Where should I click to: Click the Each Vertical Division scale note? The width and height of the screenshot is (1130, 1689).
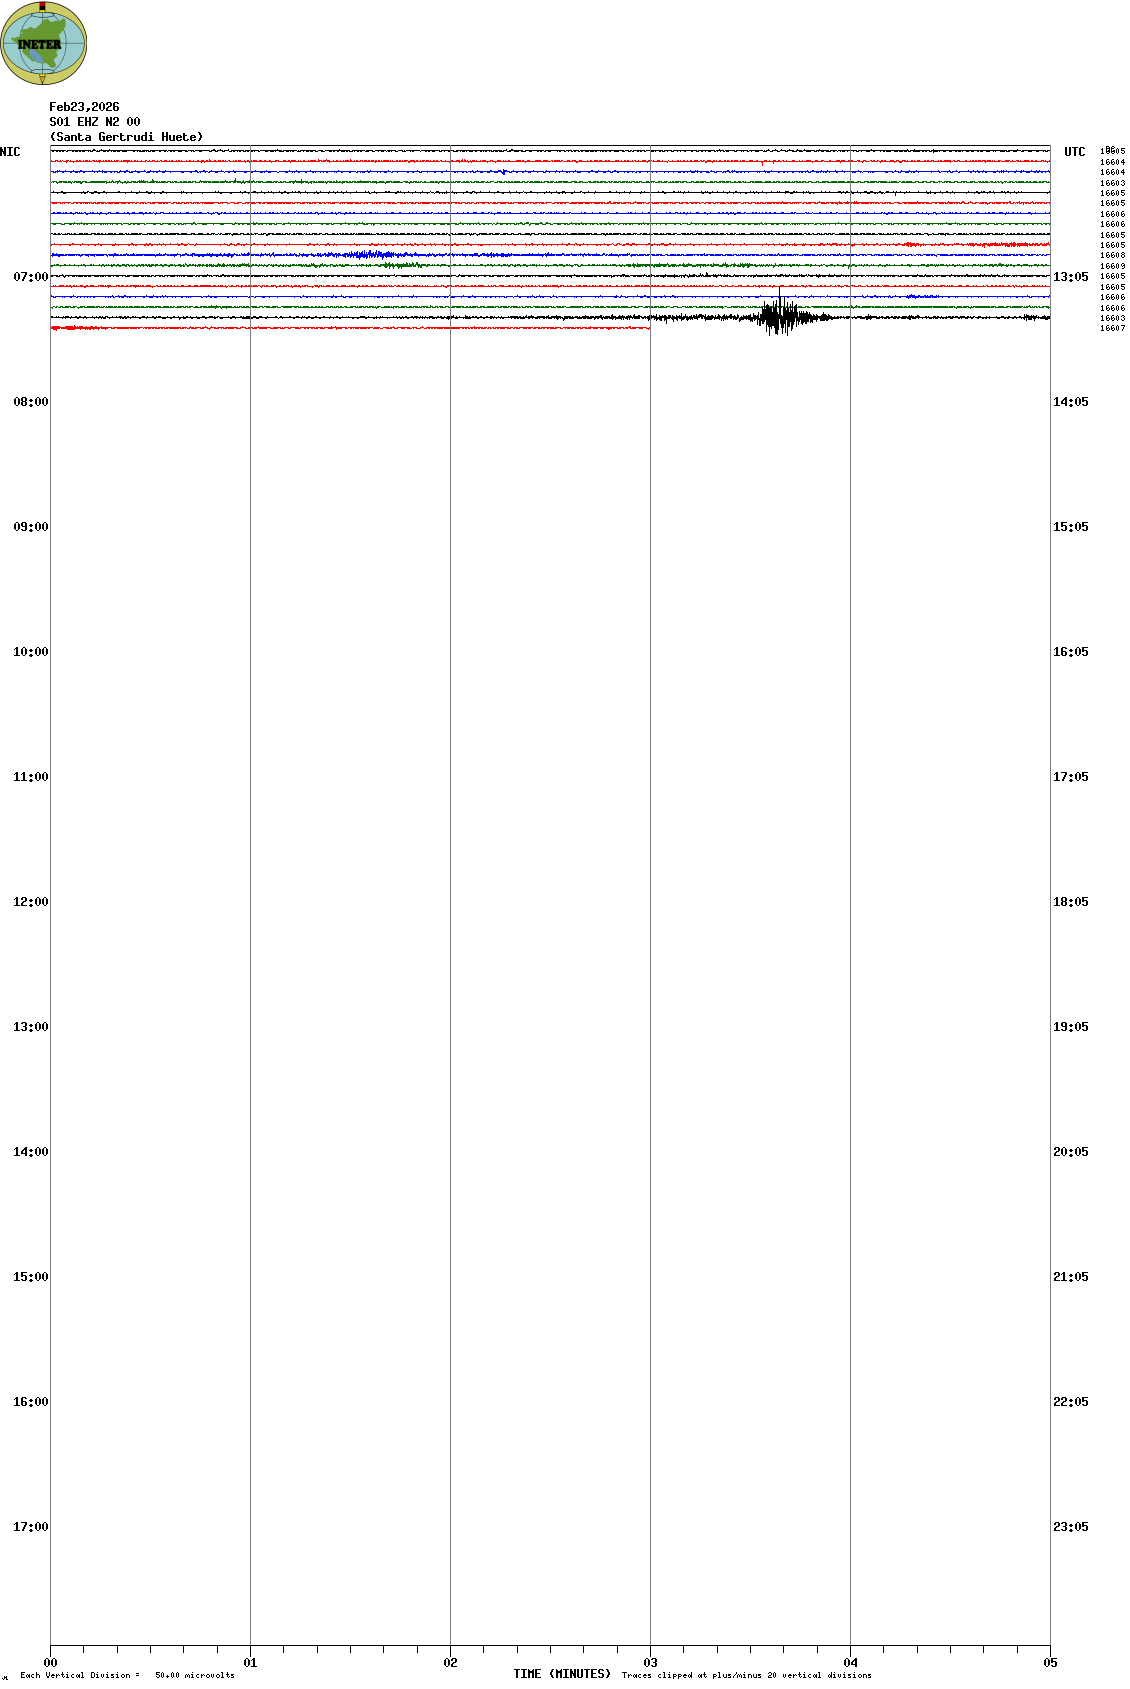[x=127, y=1675]
